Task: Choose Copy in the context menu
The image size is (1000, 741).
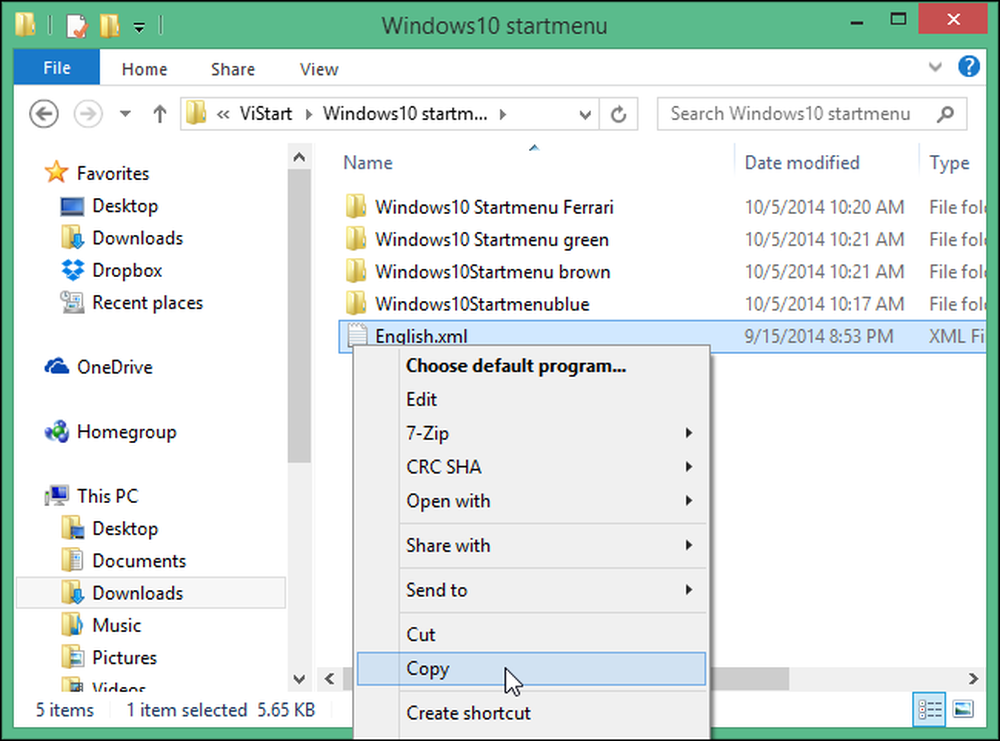Action: (x=531, y=668)
